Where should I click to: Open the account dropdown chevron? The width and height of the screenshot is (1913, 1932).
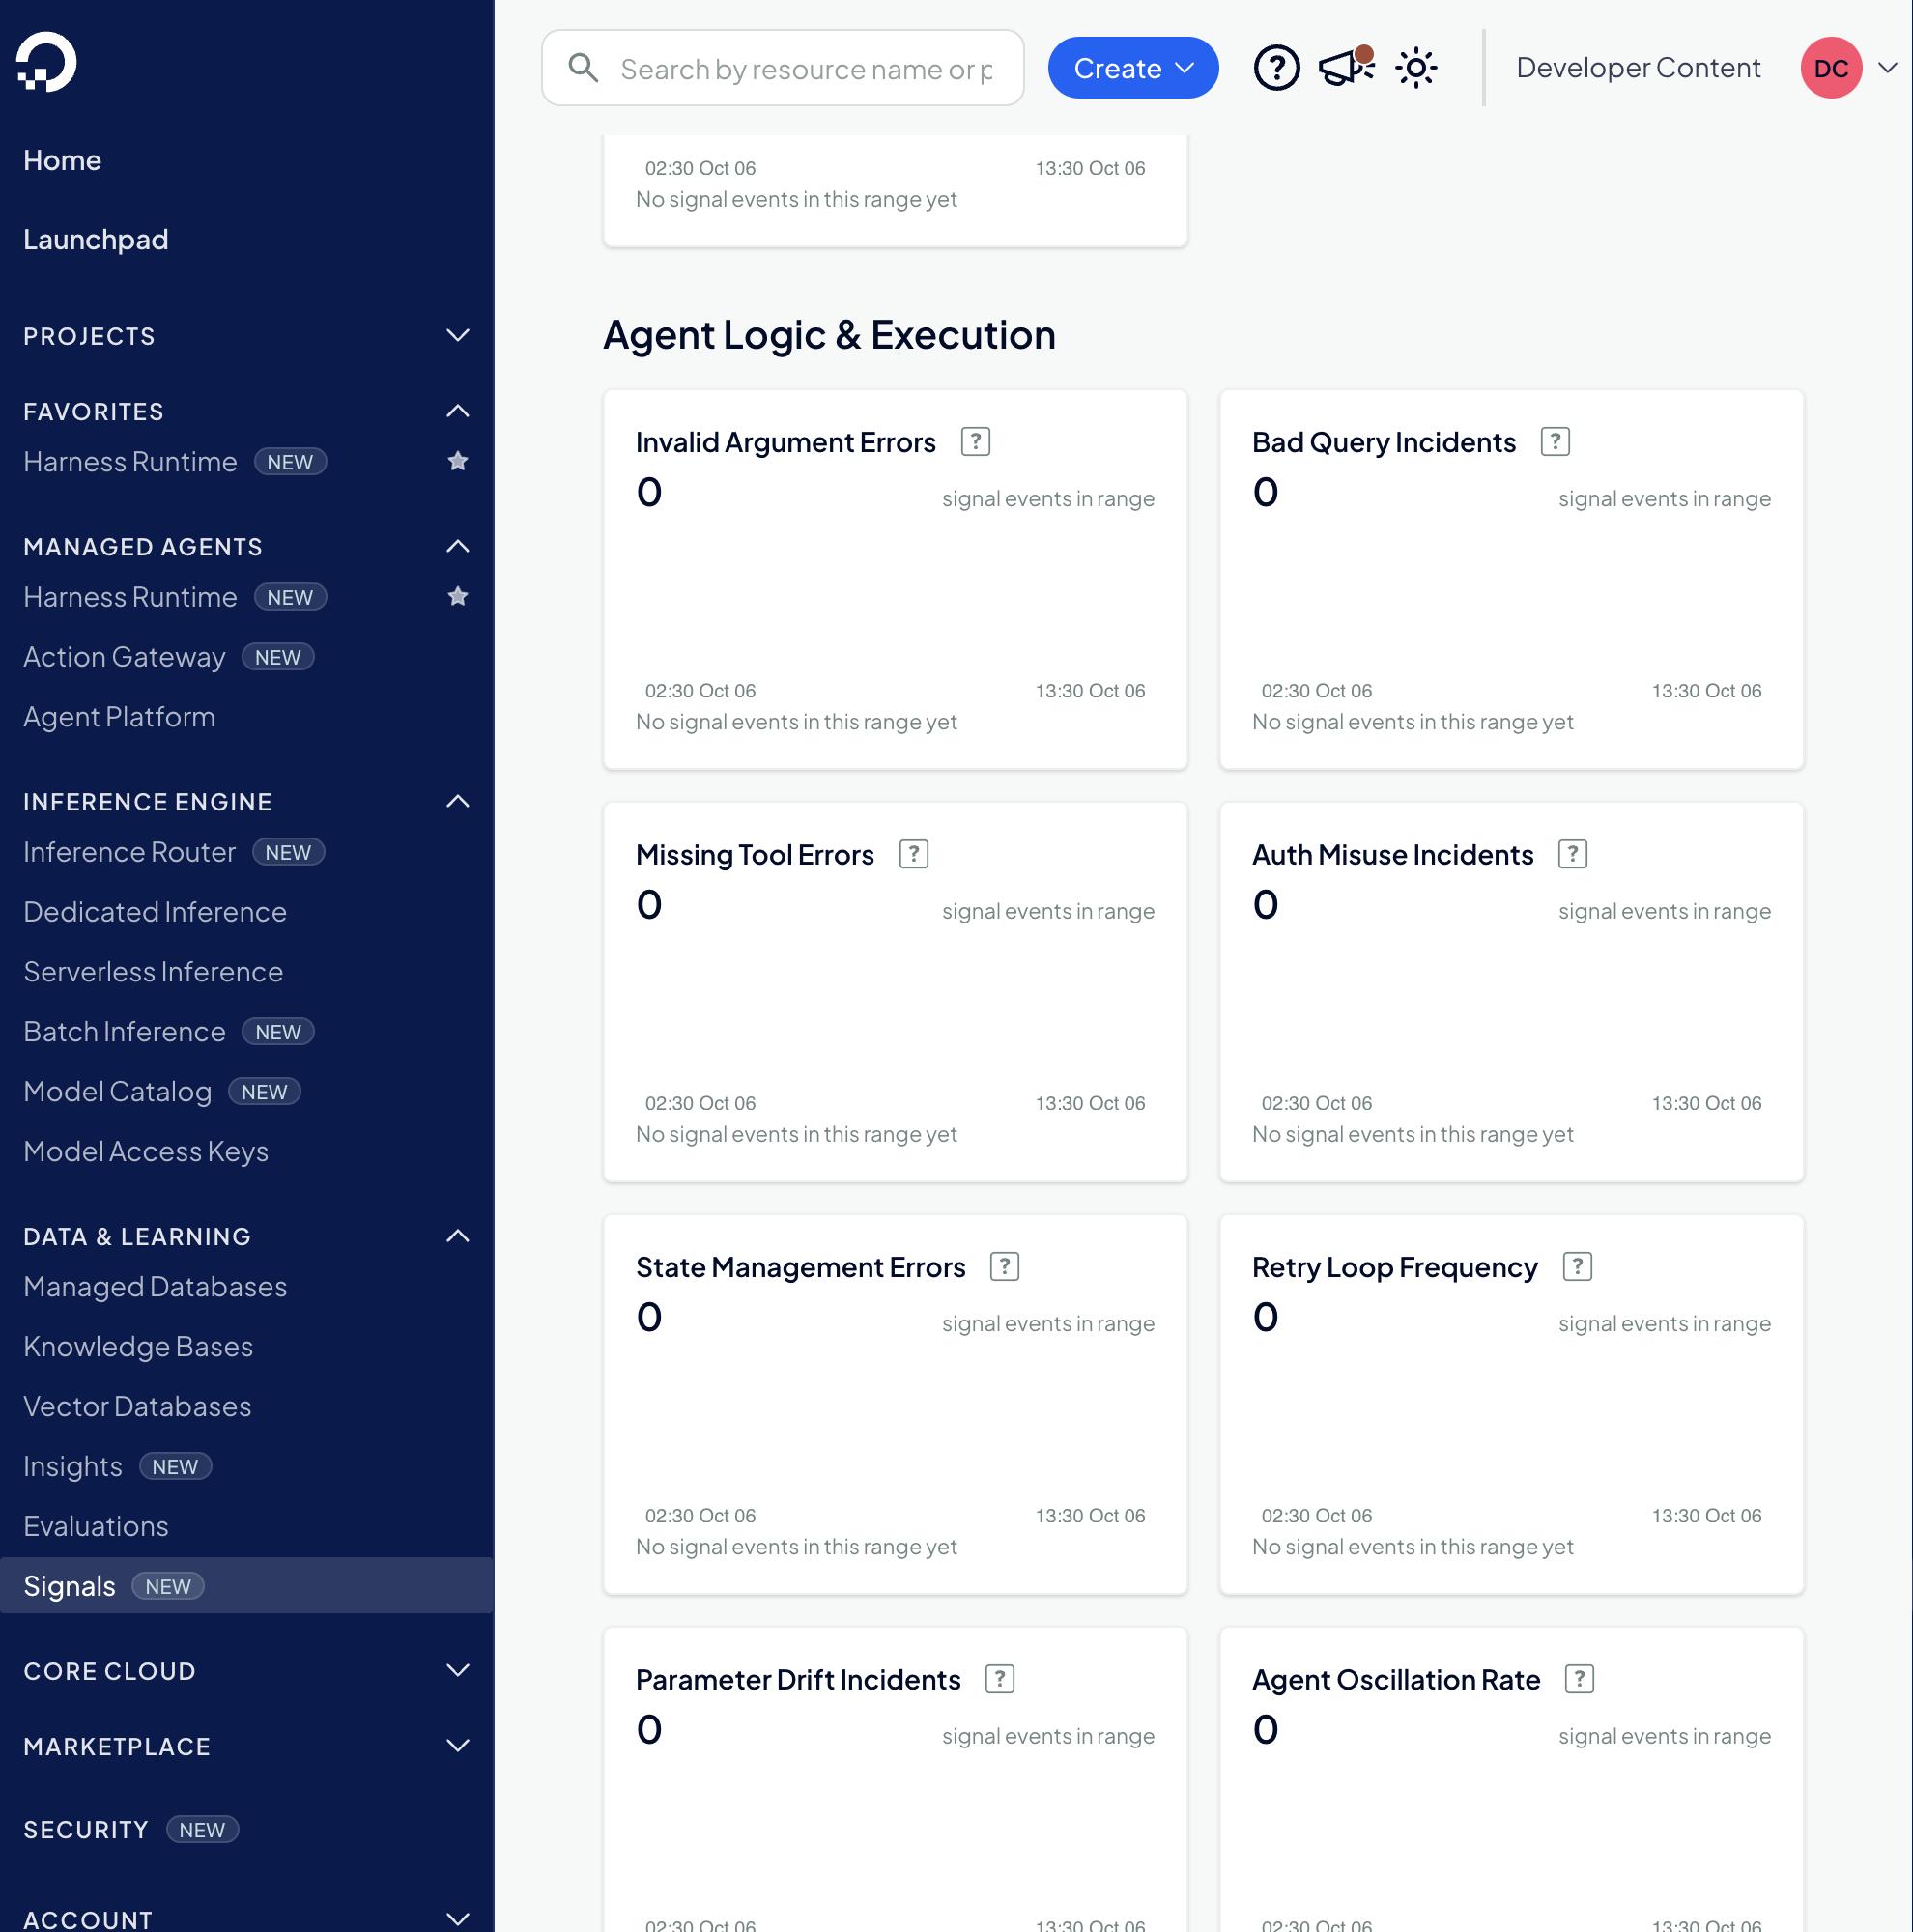tap(1887, 68)
